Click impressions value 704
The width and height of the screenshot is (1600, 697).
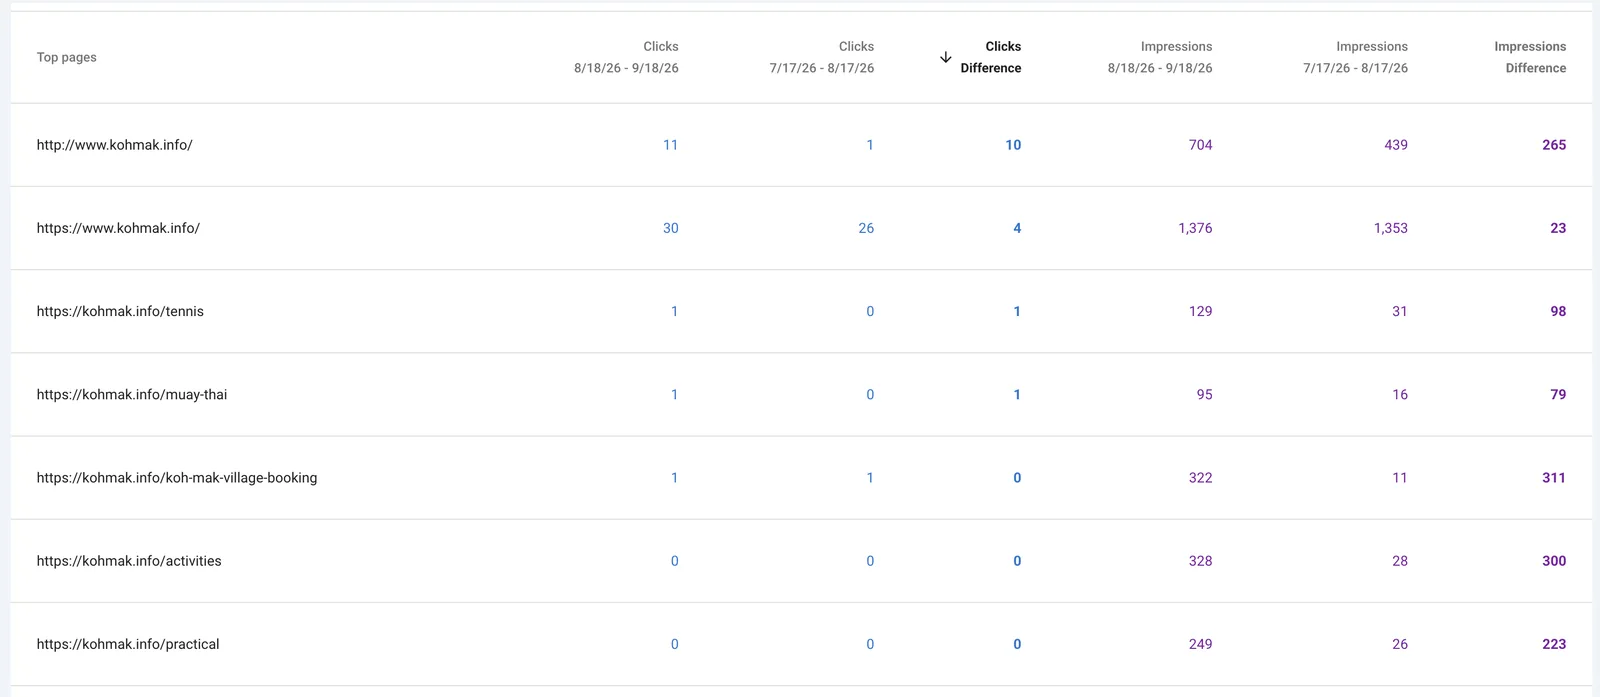(x=1200, y=145)
